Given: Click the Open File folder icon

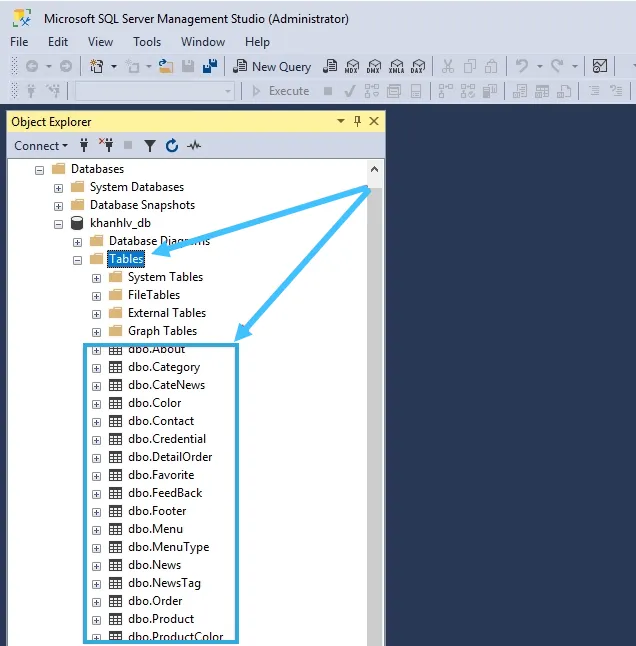Looking at the screenshot, I should coord(166,66).
